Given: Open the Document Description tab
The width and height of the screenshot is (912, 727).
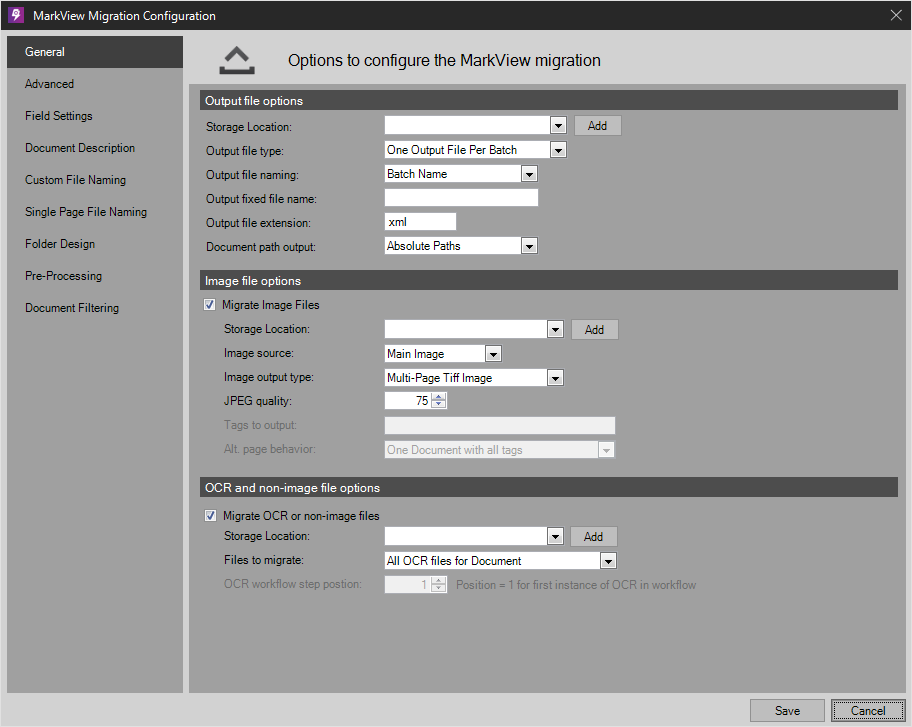Looking at the screenshot, I should (x=95, y=148).
